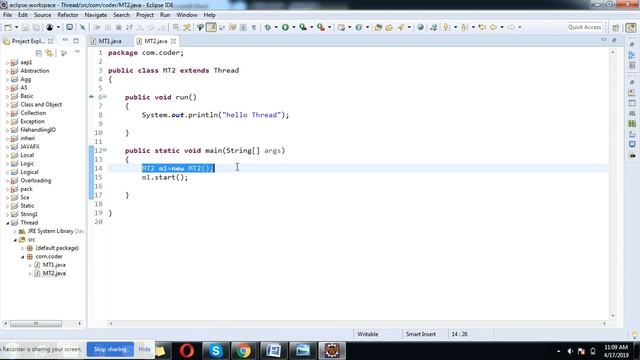Click Collapse All in Project Explorer
The image size is (640, 360).
(x=39, y=53)
